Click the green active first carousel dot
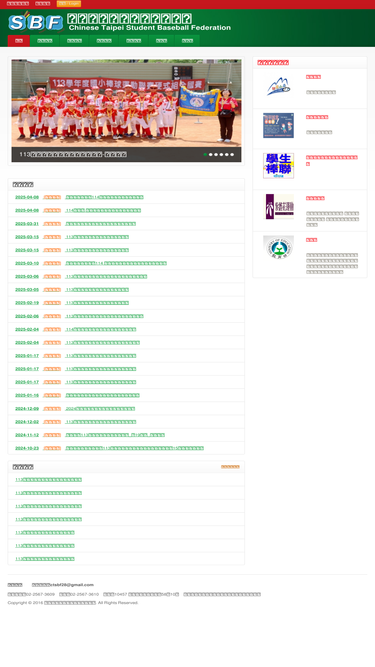 205,154
